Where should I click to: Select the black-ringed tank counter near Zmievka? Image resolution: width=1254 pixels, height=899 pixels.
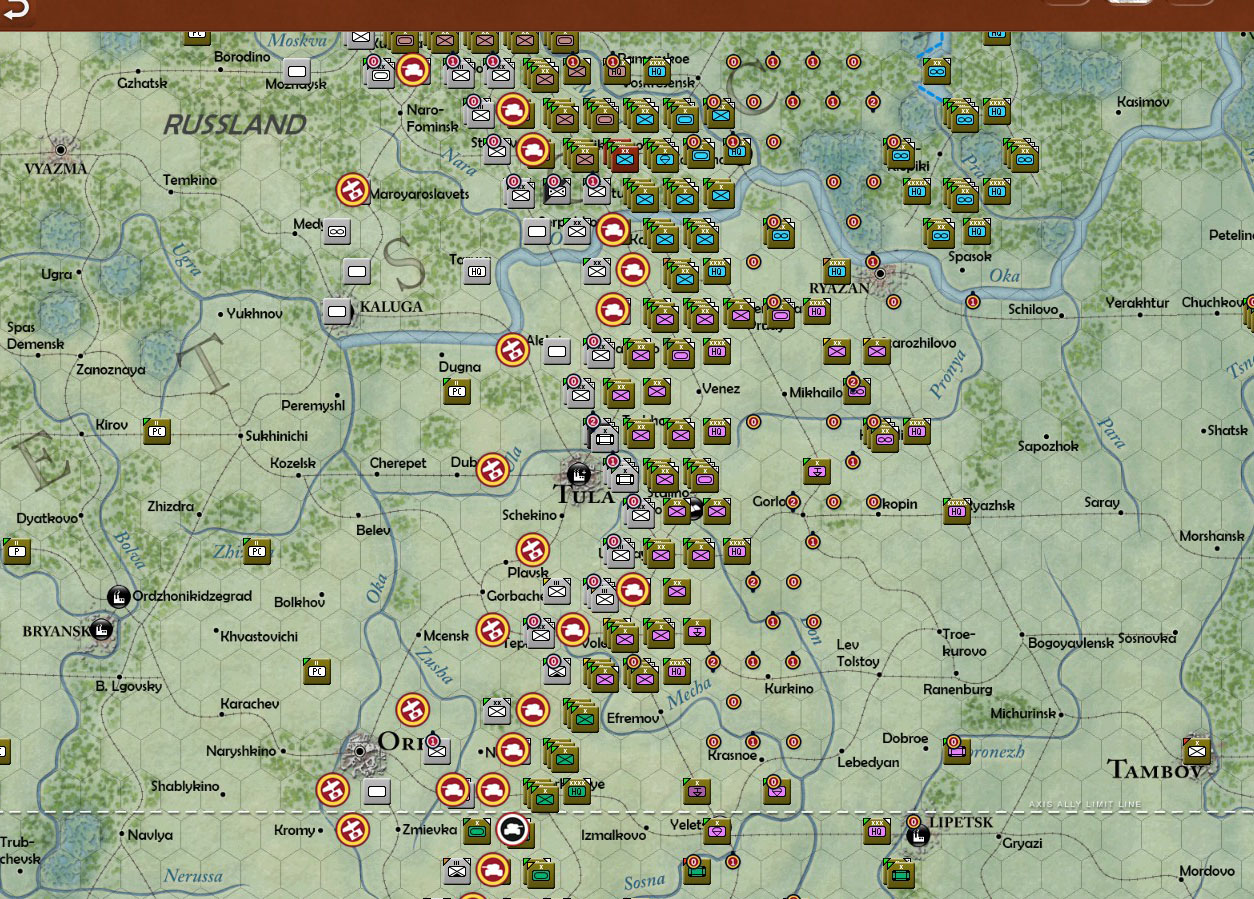coord(513,830)
